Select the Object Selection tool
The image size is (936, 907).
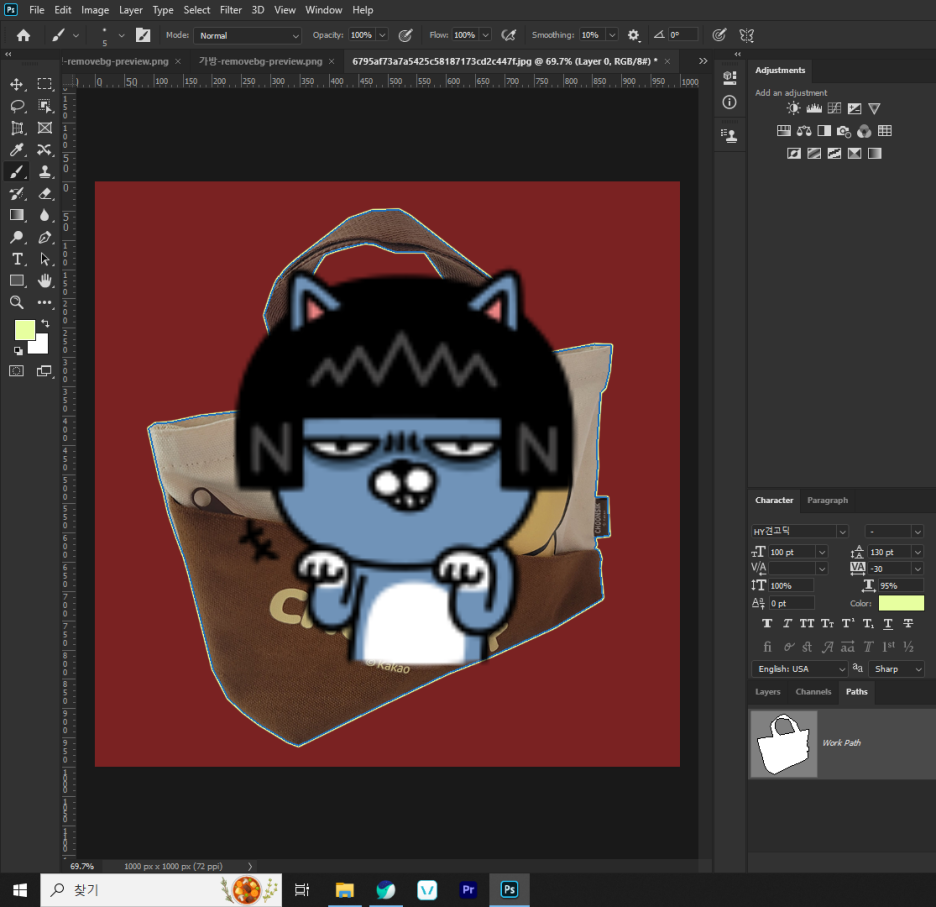(x=45, y=106)
